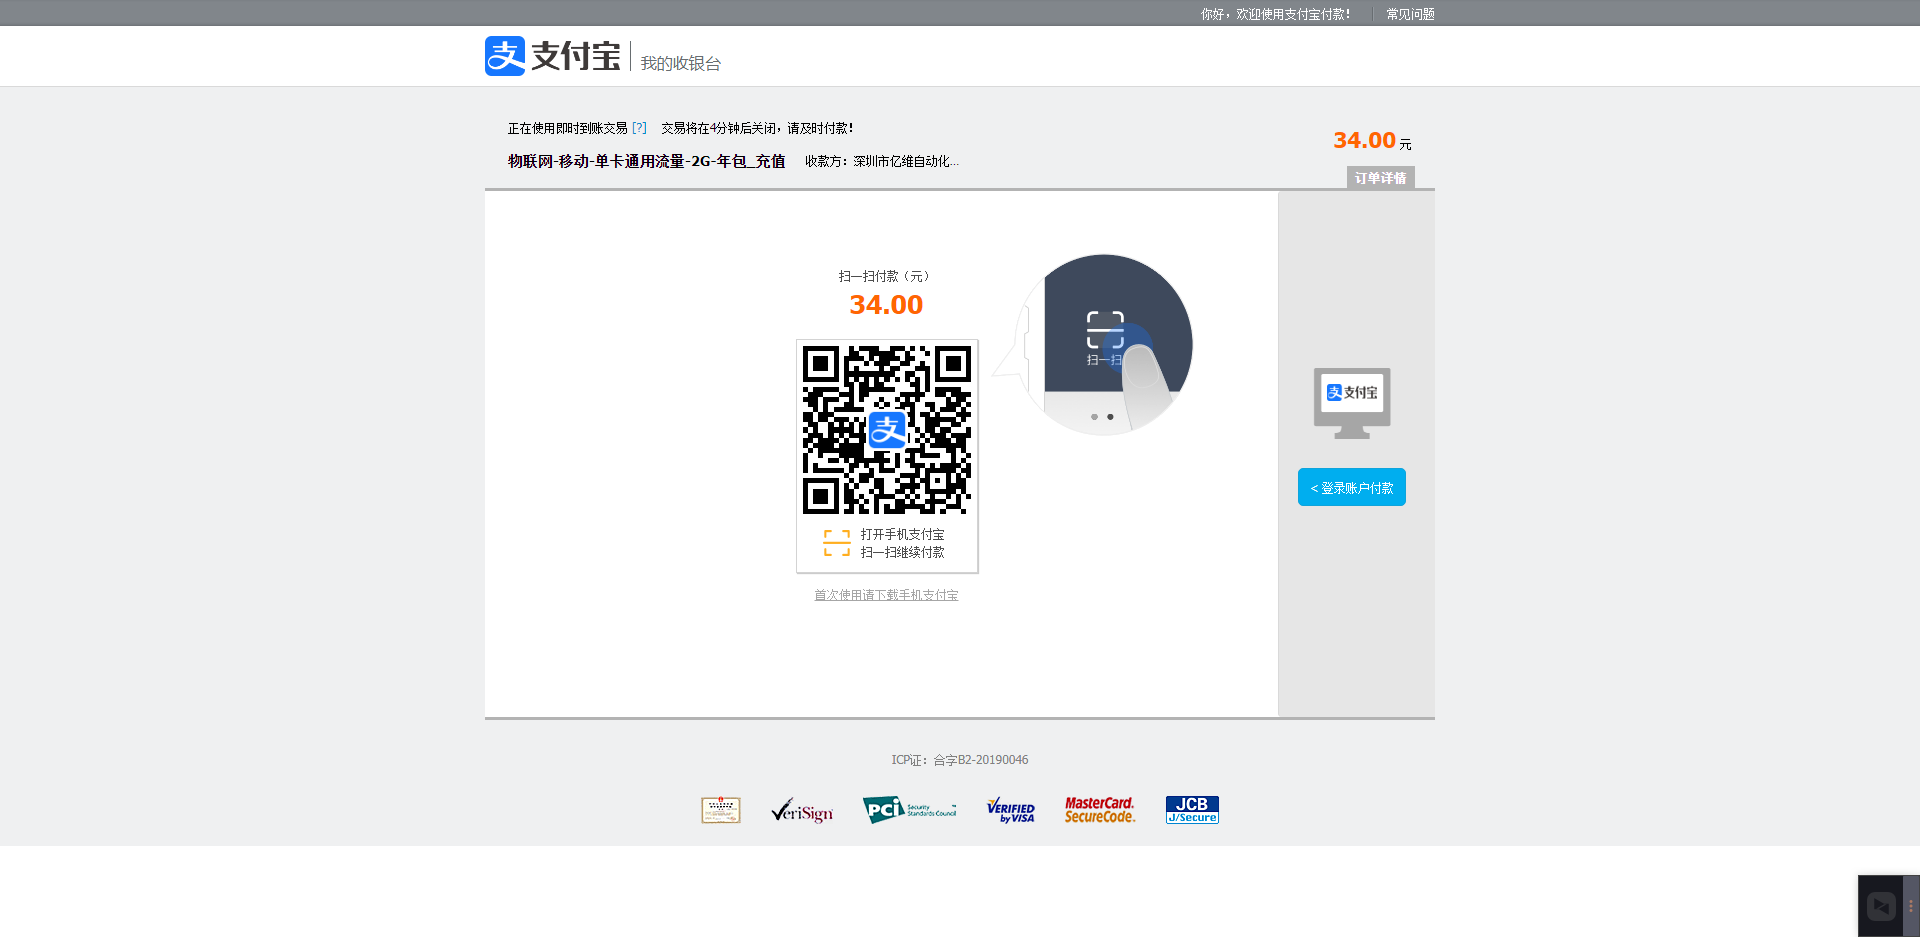Click the first carousel dot in illustration
1920x937 pixels.
[1094, 417]
